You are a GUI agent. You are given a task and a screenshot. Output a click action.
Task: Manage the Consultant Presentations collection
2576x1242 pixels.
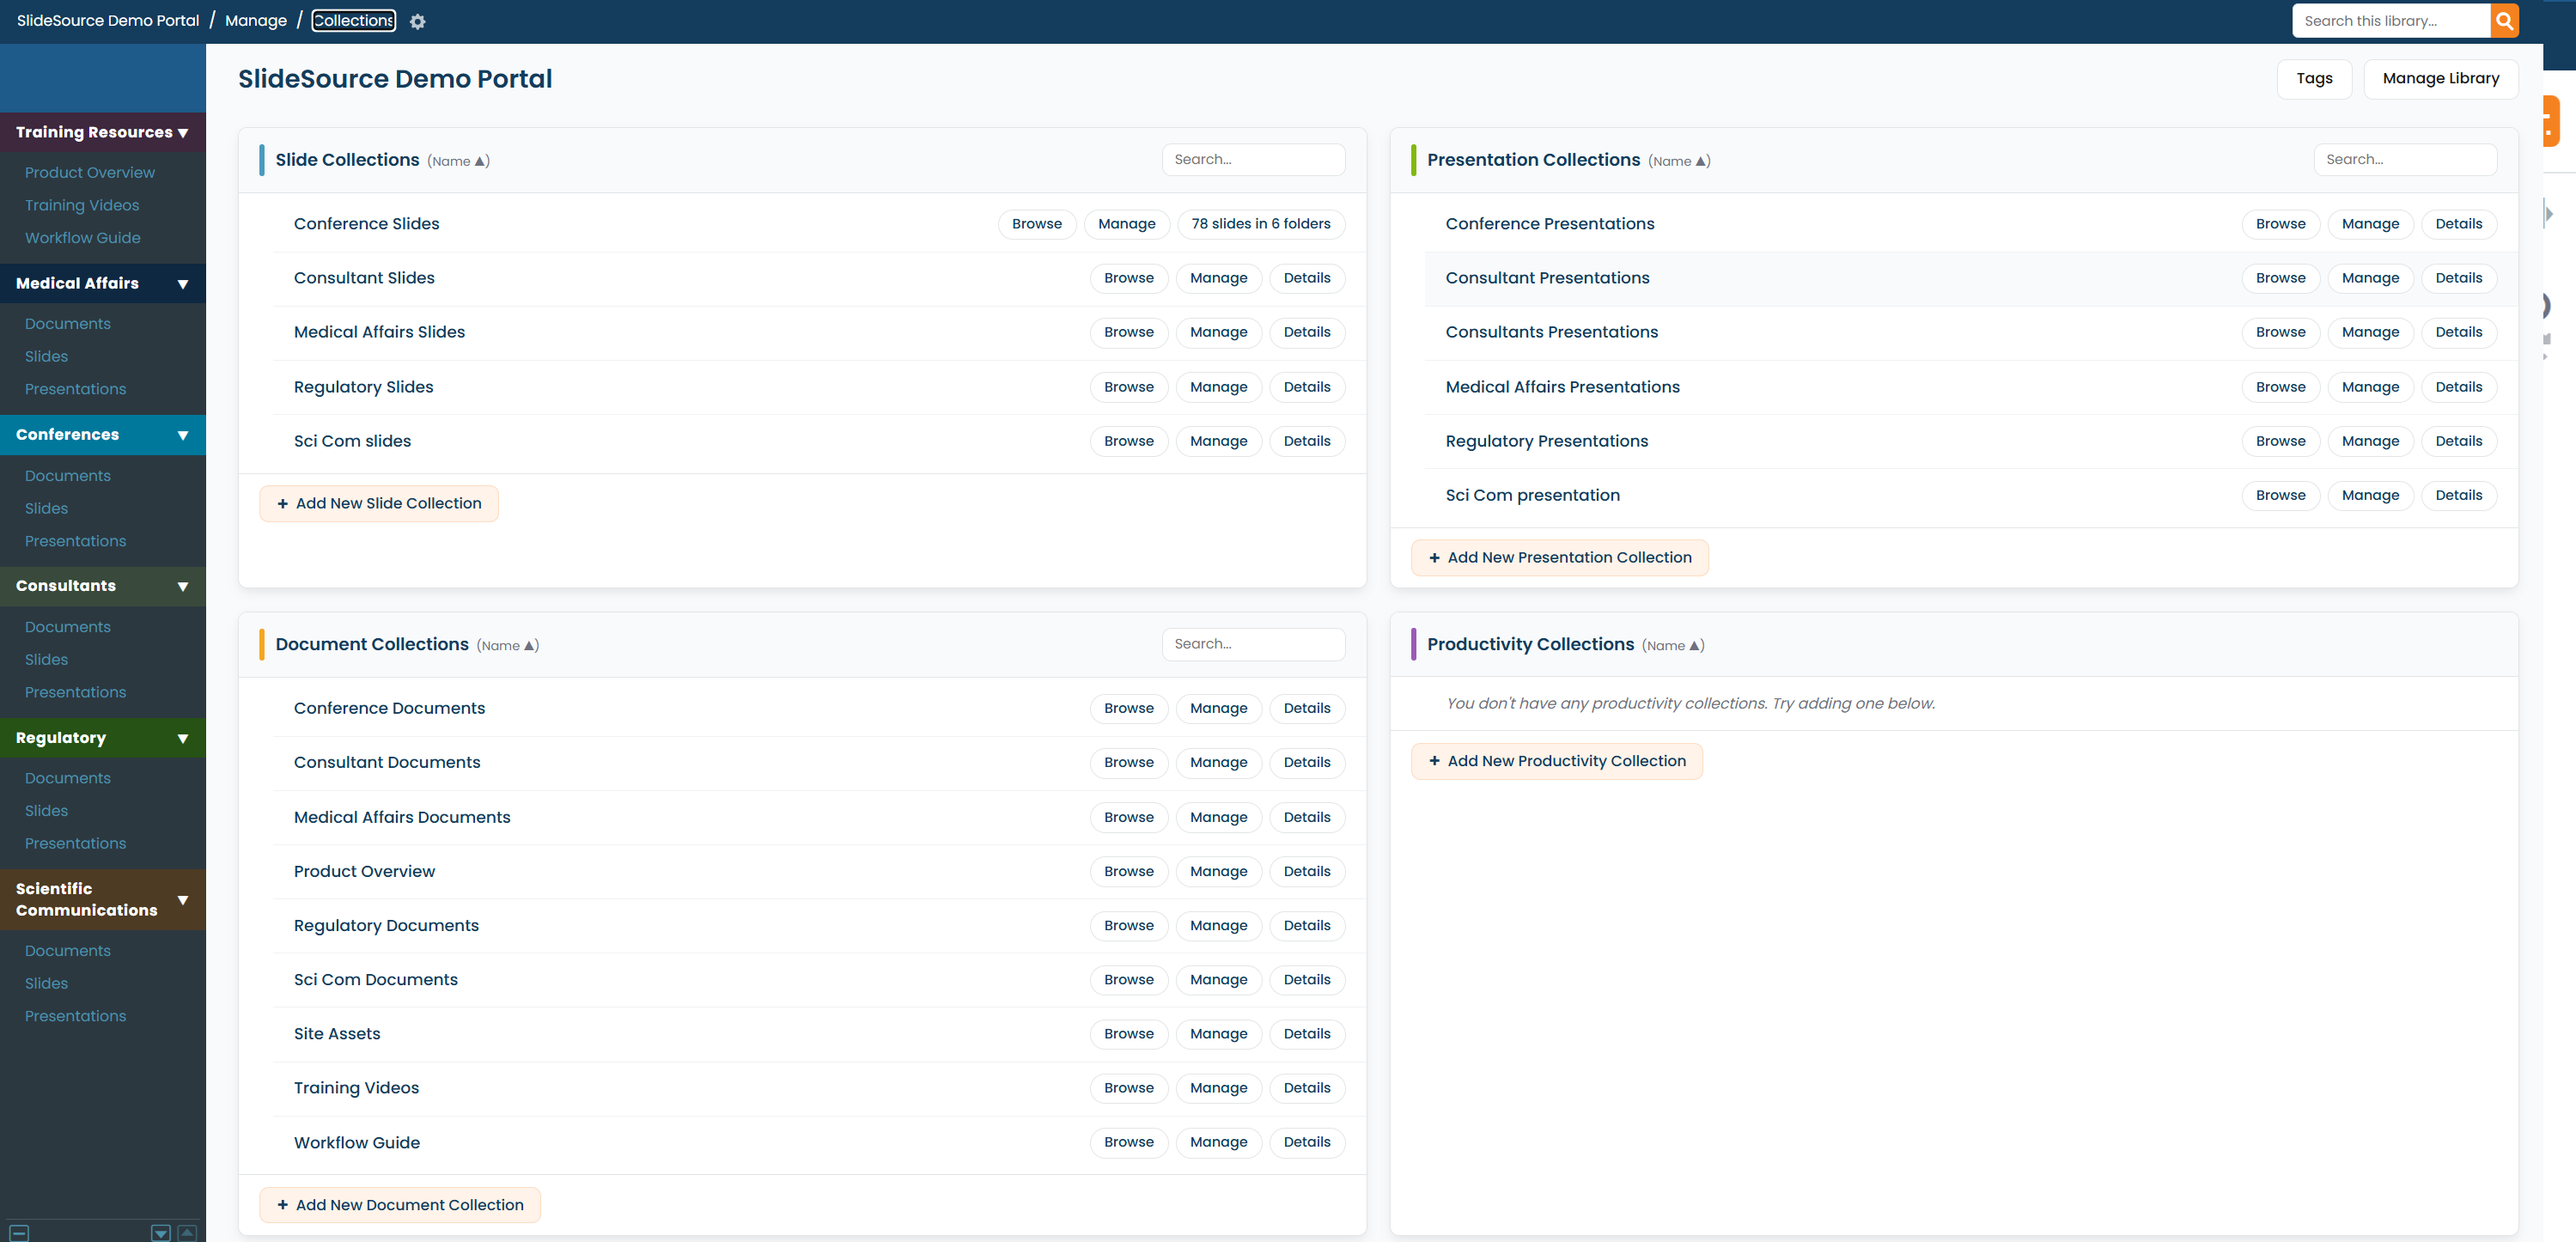tap(2370, 278)
